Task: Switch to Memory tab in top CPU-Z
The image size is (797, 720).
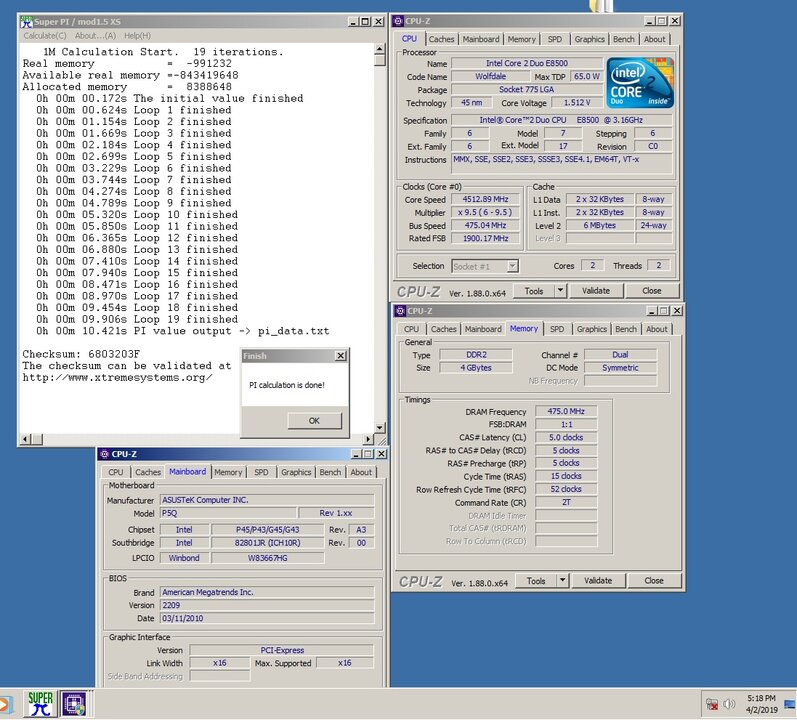Action: (x=522, y=39)
